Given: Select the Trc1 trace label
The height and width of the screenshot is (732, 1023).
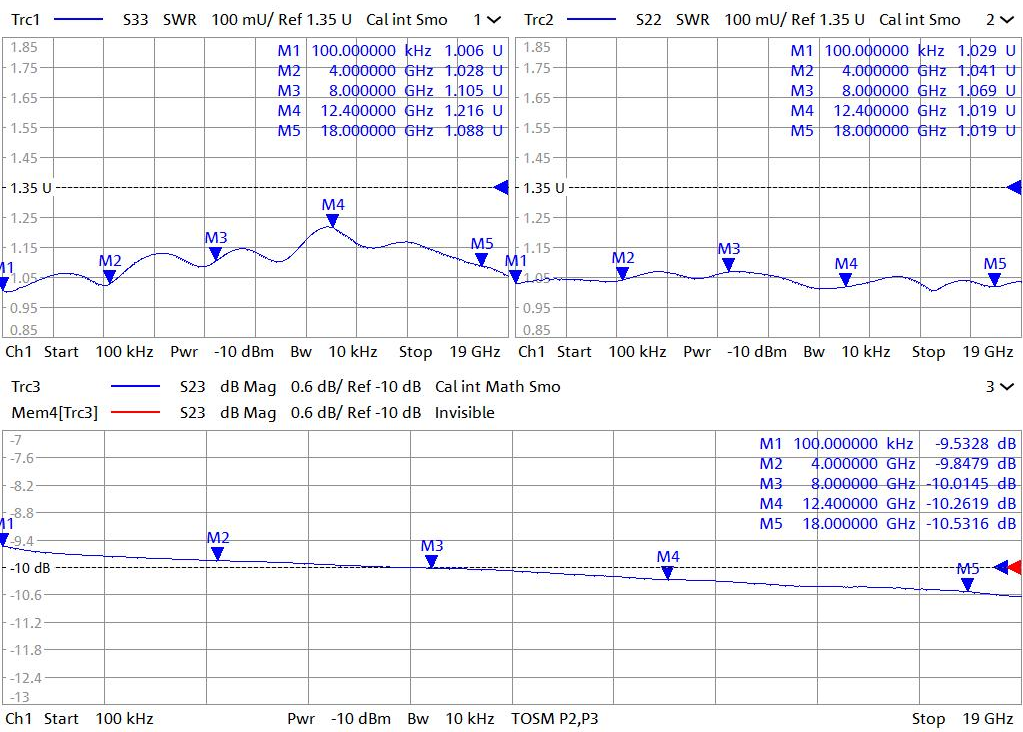Looking at the screenshot, I should click(26, 20).
